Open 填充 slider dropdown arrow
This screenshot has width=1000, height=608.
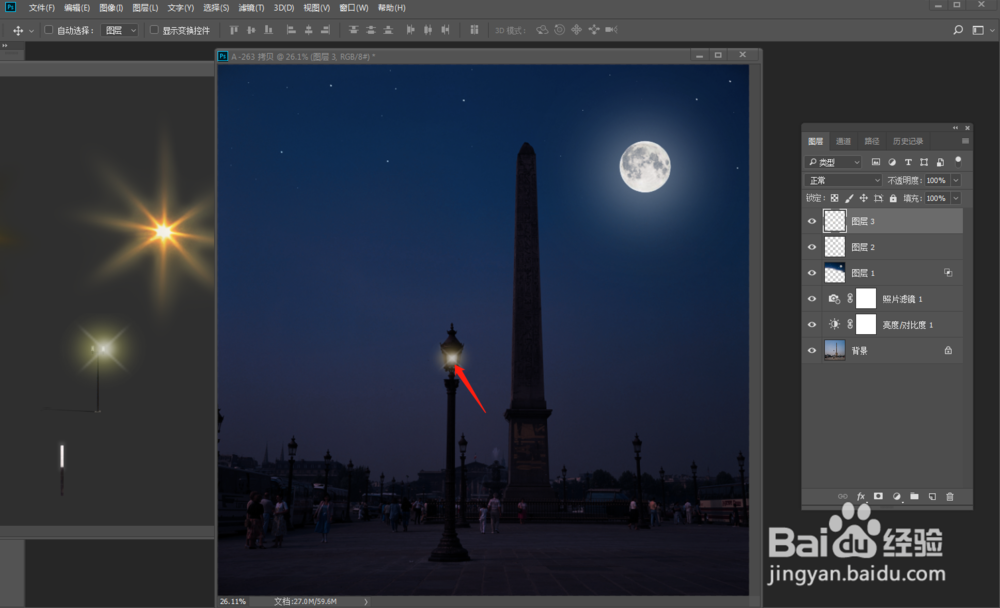pos(956,198)
